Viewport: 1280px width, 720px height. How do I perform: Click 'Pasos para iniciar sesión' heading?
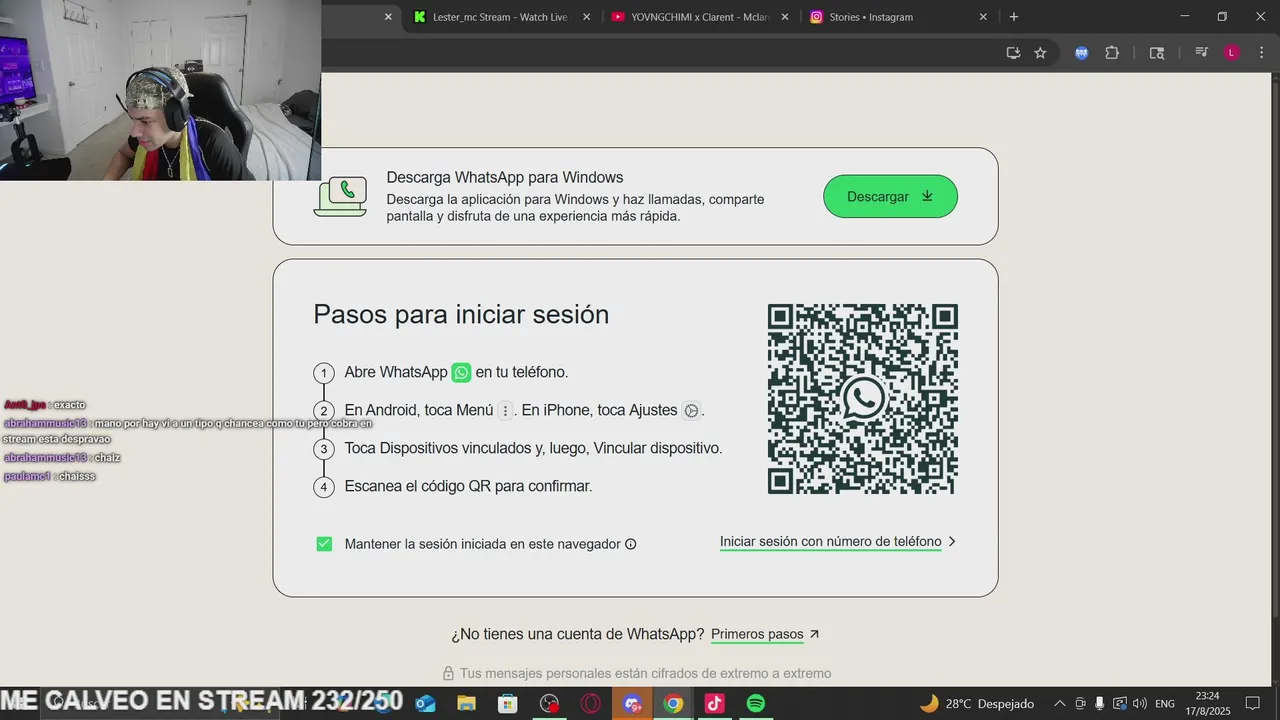pyautogui.click(x=461, y=314)
